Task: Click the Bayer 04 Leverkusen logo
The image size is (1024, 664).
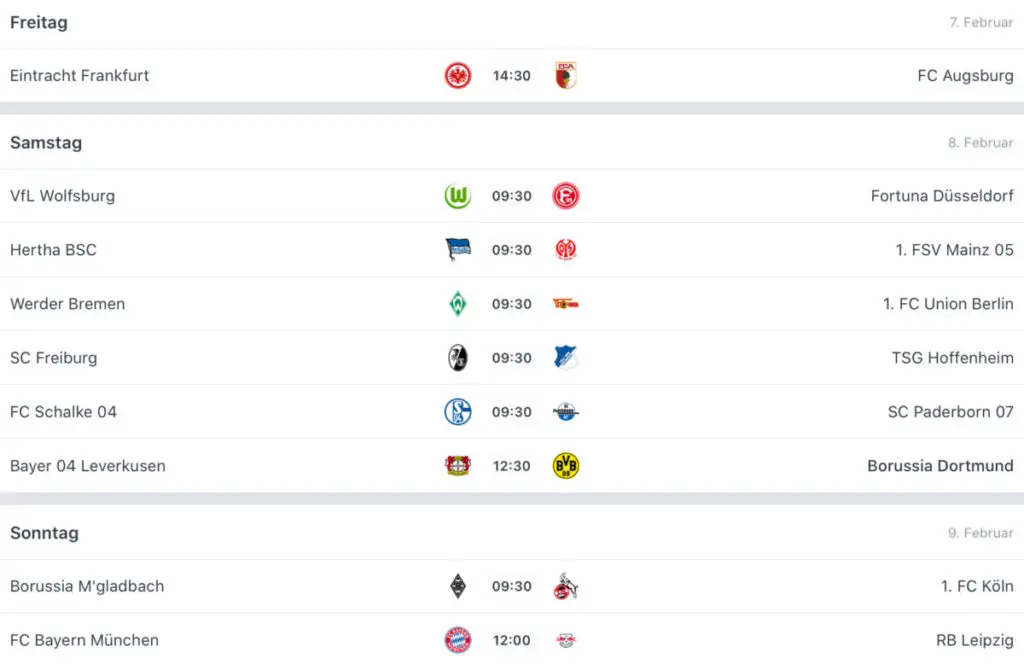Action: coord(458,466)
